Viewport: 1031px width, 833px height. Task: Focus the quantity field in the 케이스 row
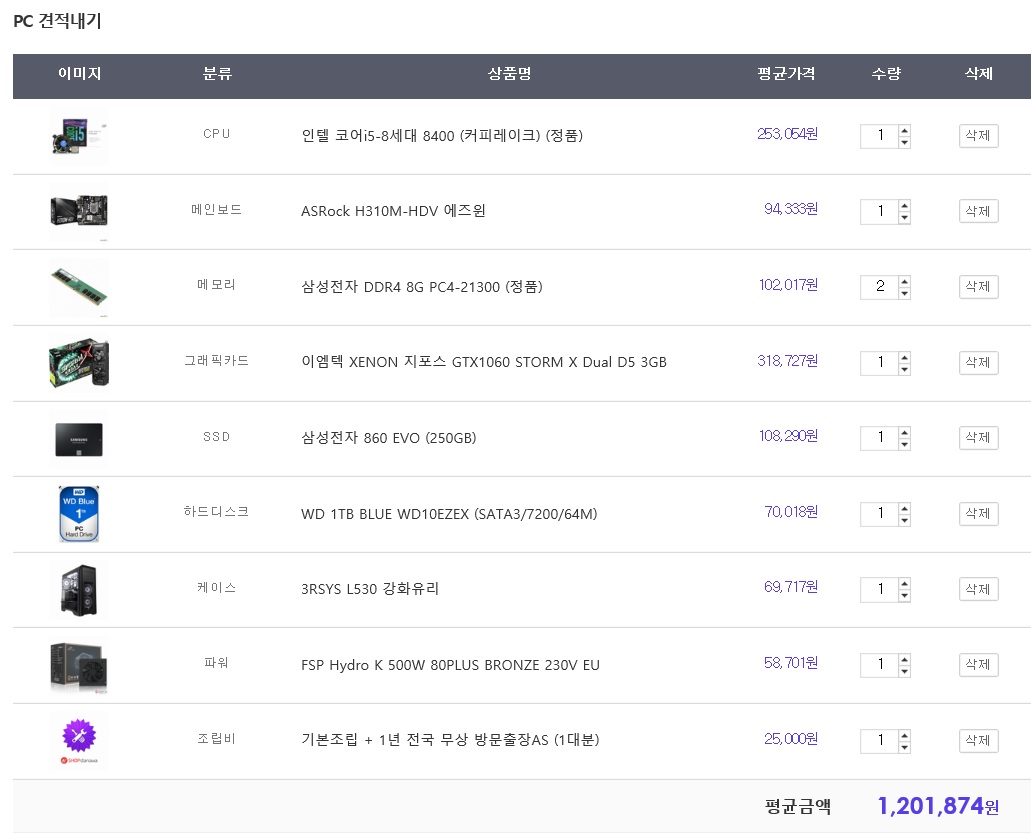(x=880, y=589)
